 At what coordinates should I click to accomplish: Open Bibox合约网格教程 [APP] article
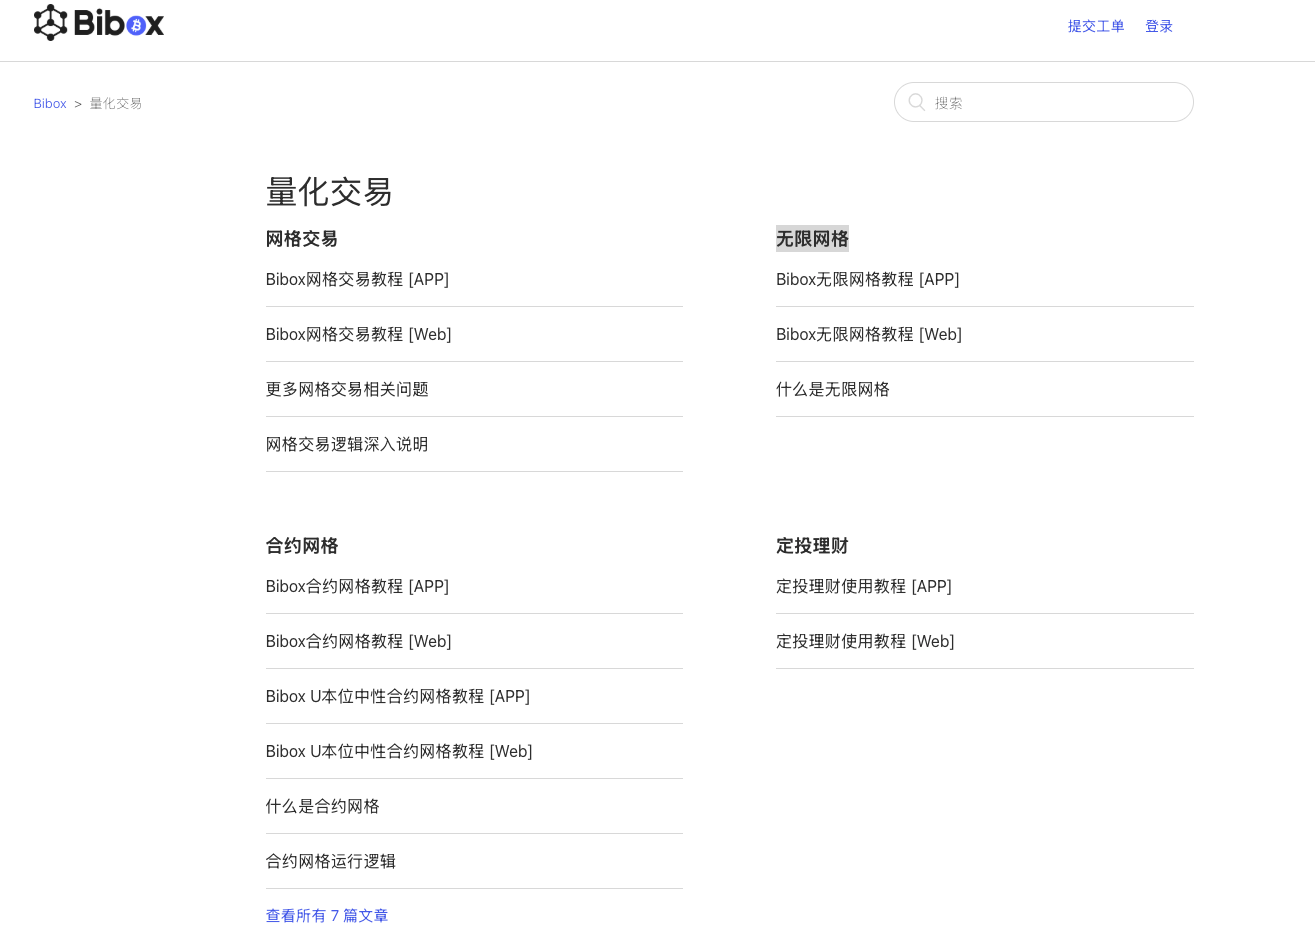tap(357, 586)
